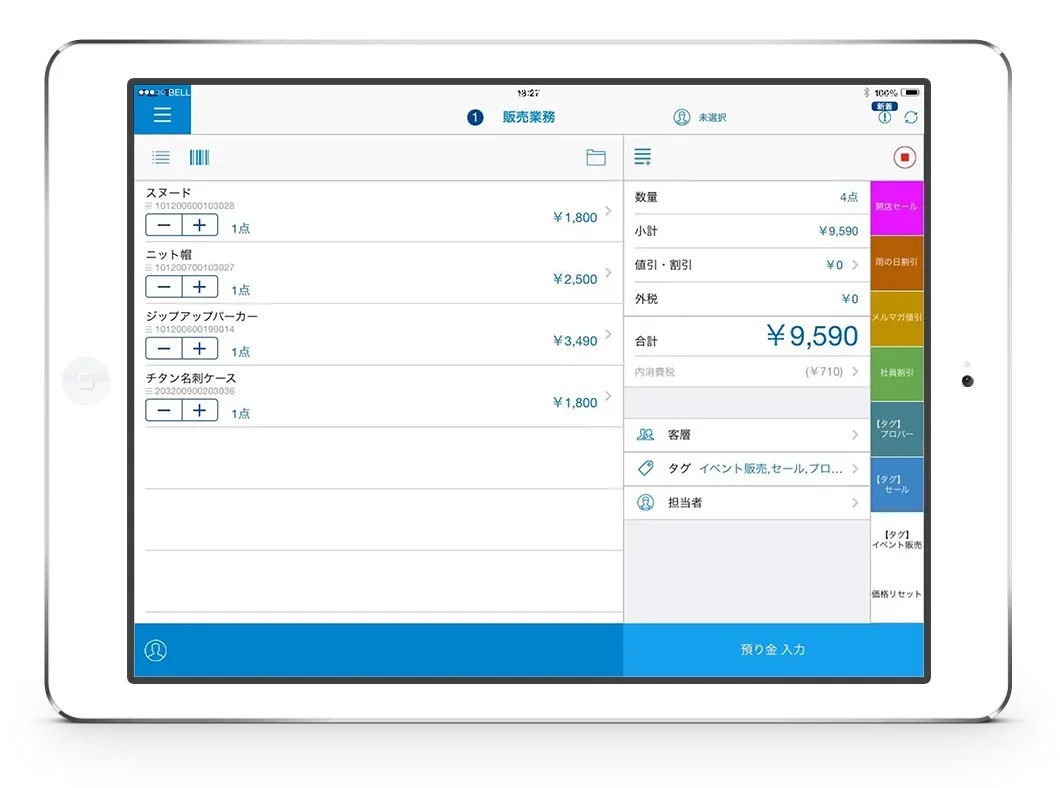Select the 【タグ】セール tag button
Screen dimensions: 1060x788
coord(896,485)
